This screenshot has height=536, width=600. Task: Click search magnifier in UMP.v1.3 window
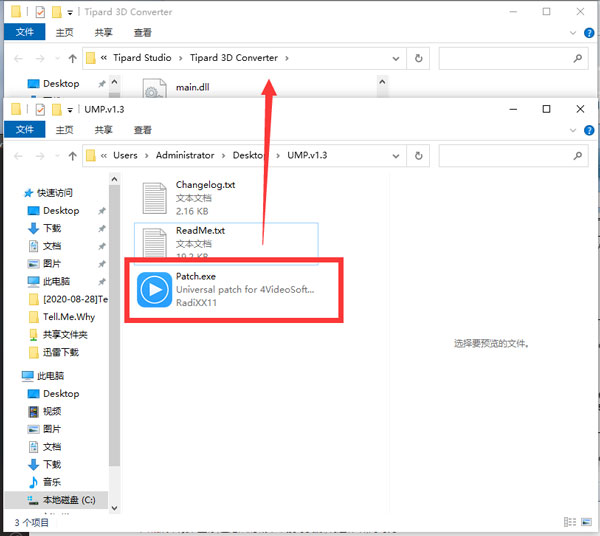[577, 155]
